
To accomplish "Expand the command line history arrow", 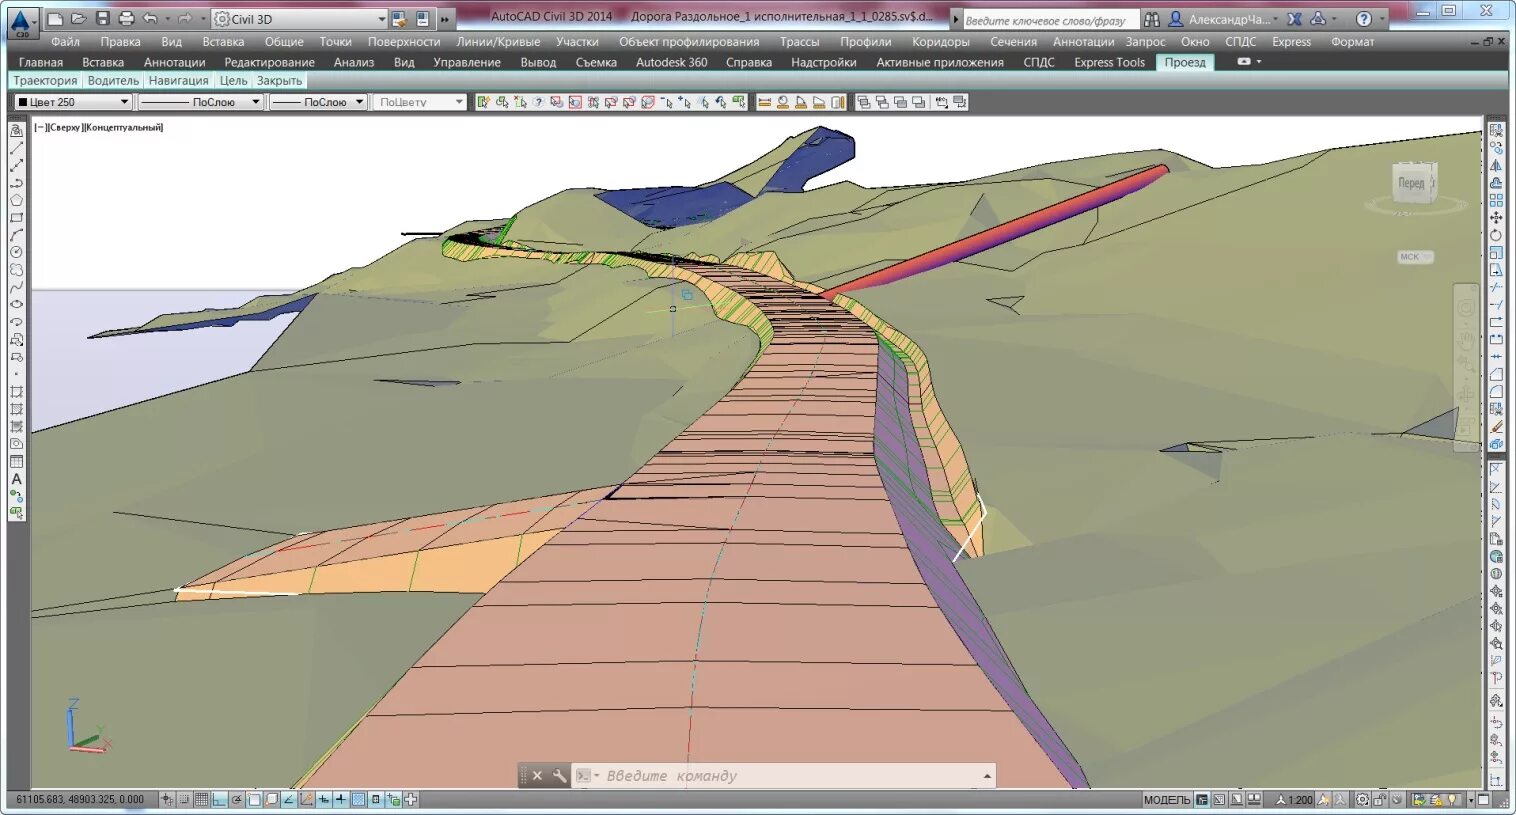I will pyautogui.click(x=987, y=776).
